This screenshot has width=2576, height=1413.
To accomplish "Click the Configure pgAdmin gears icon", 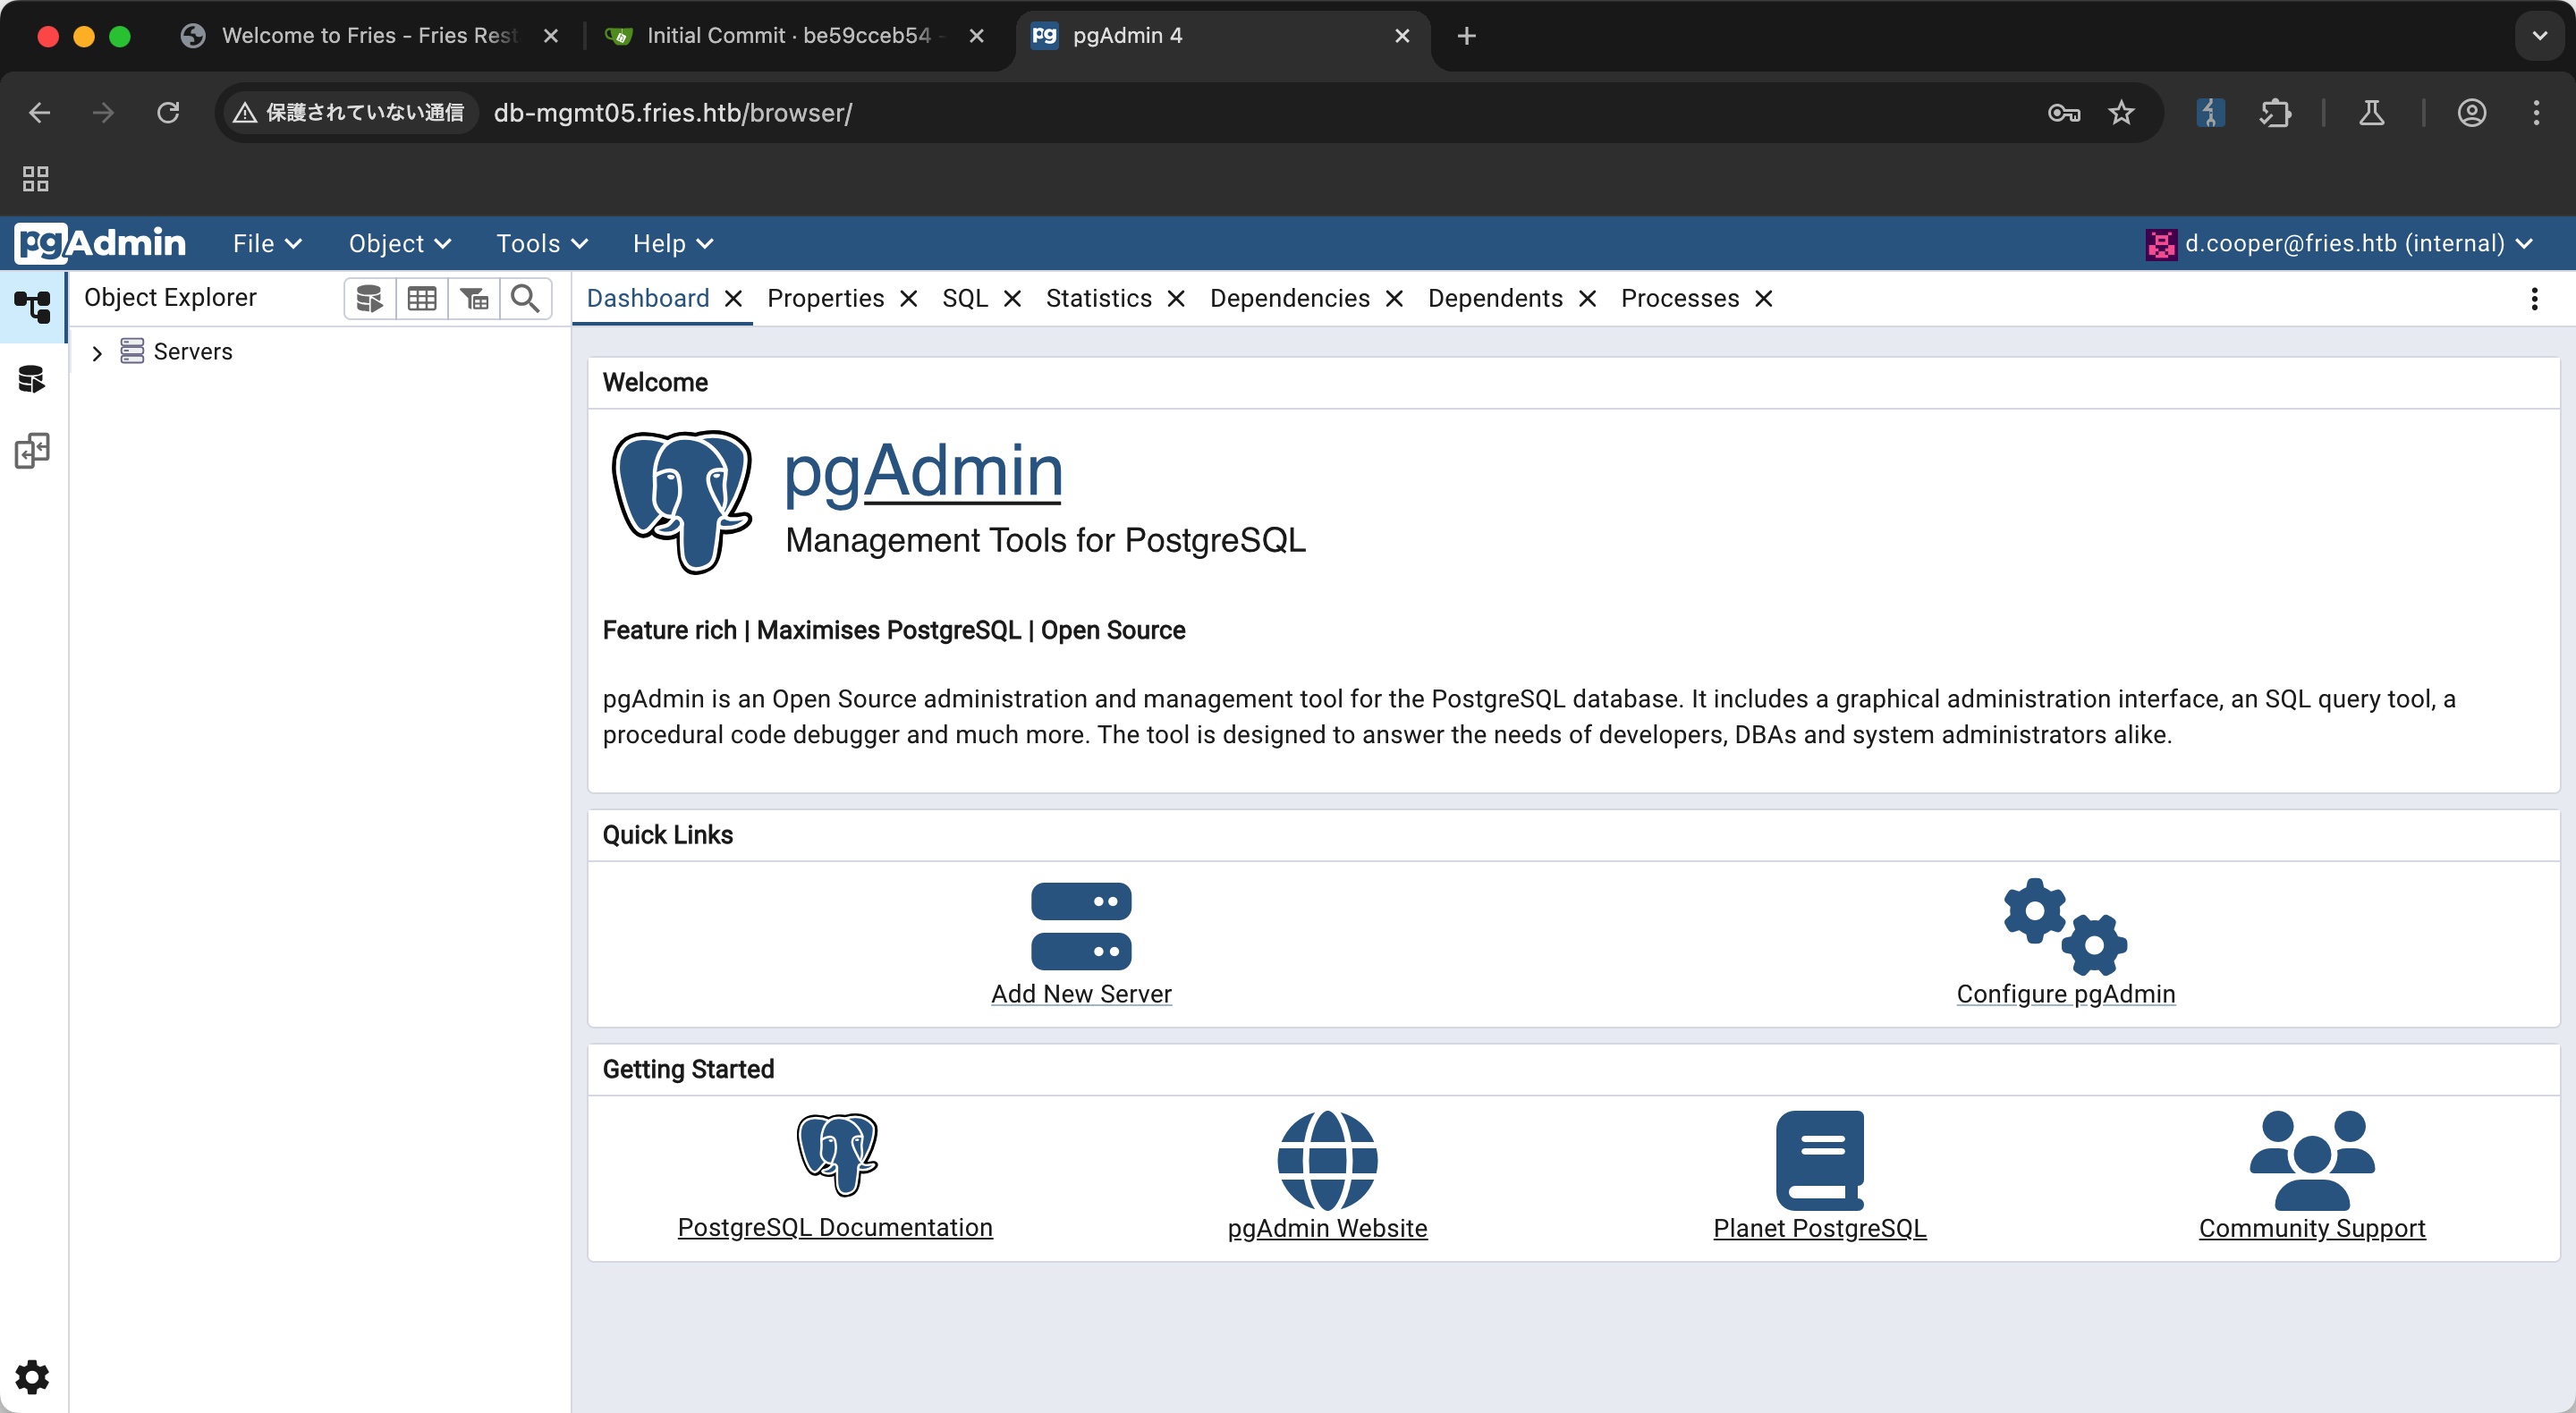I will [x=2065, y=926].
